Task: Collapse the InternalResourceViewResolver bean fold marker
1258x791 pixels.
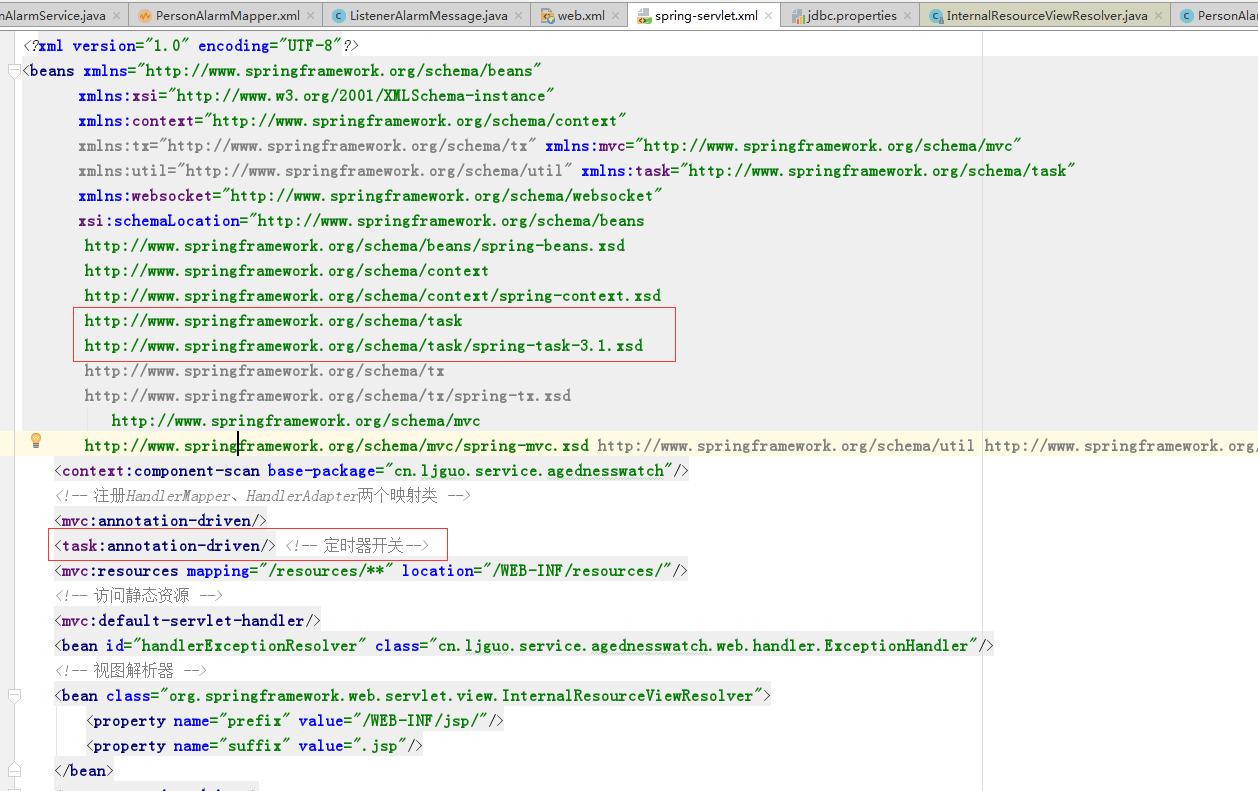Action: point(14,696)
